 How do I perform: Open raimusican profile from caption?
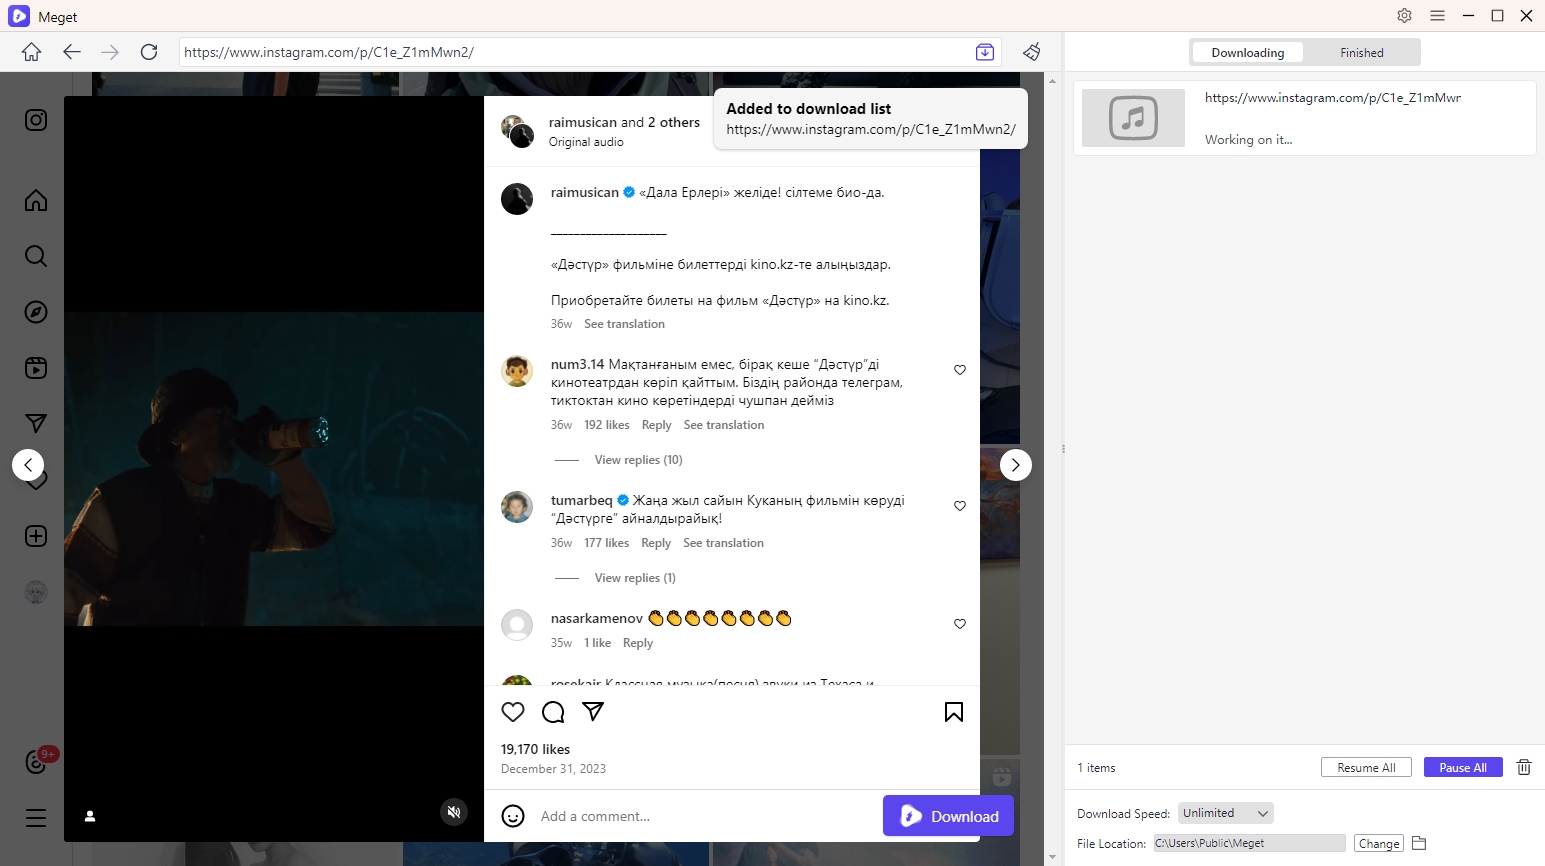tap(585, 192)
